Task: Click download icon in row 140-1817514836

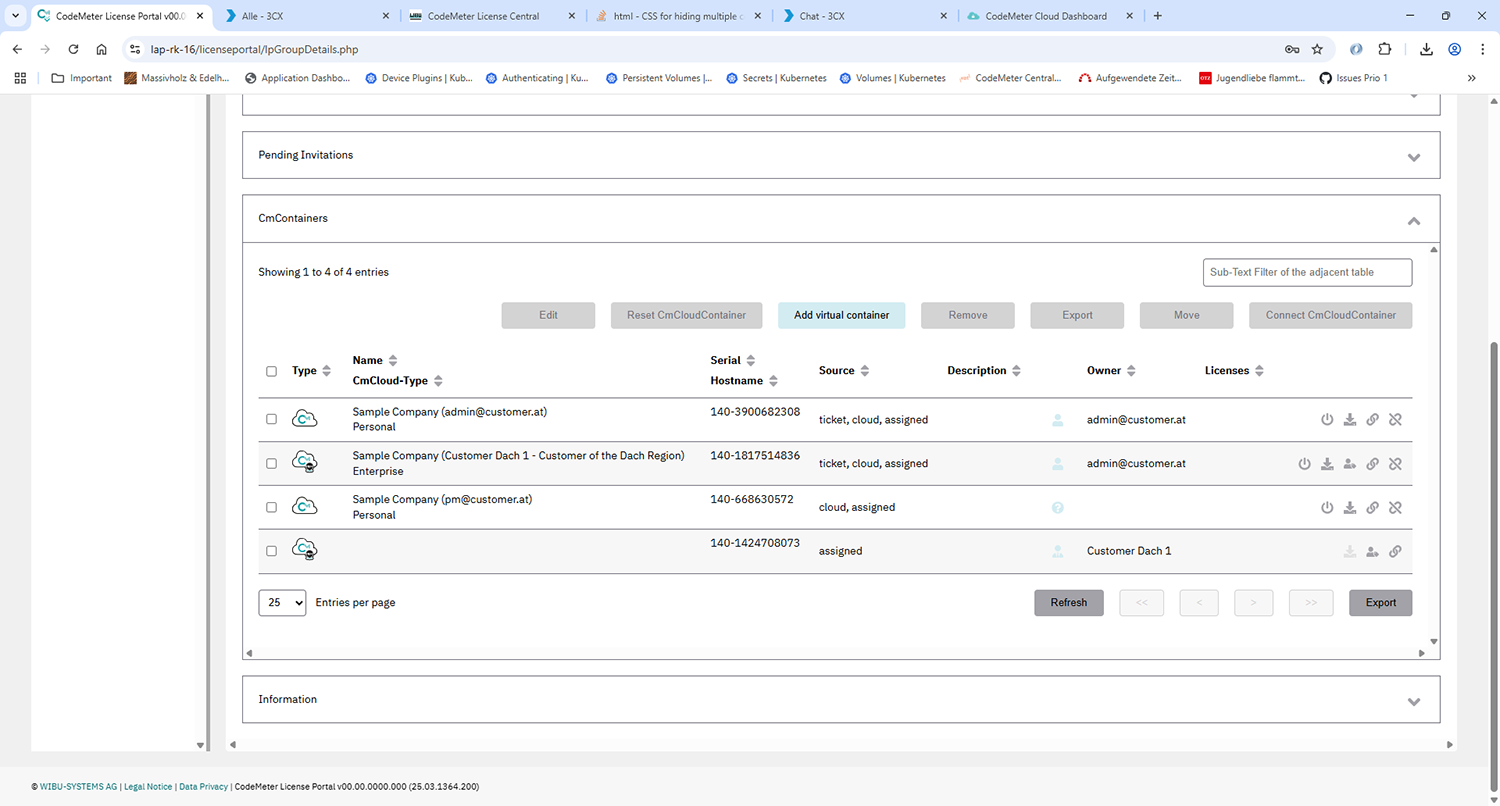Action: pos(1327,464)
